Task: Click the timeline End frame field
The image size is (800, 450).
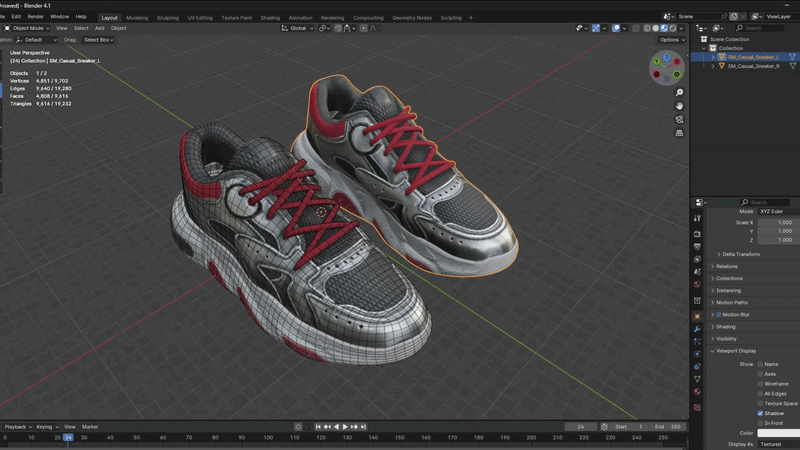Action: tap(668, 427)
